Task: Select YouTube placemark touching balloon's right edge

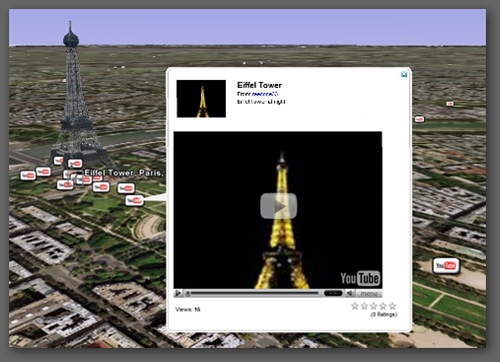Action: [x=419, y=119]
